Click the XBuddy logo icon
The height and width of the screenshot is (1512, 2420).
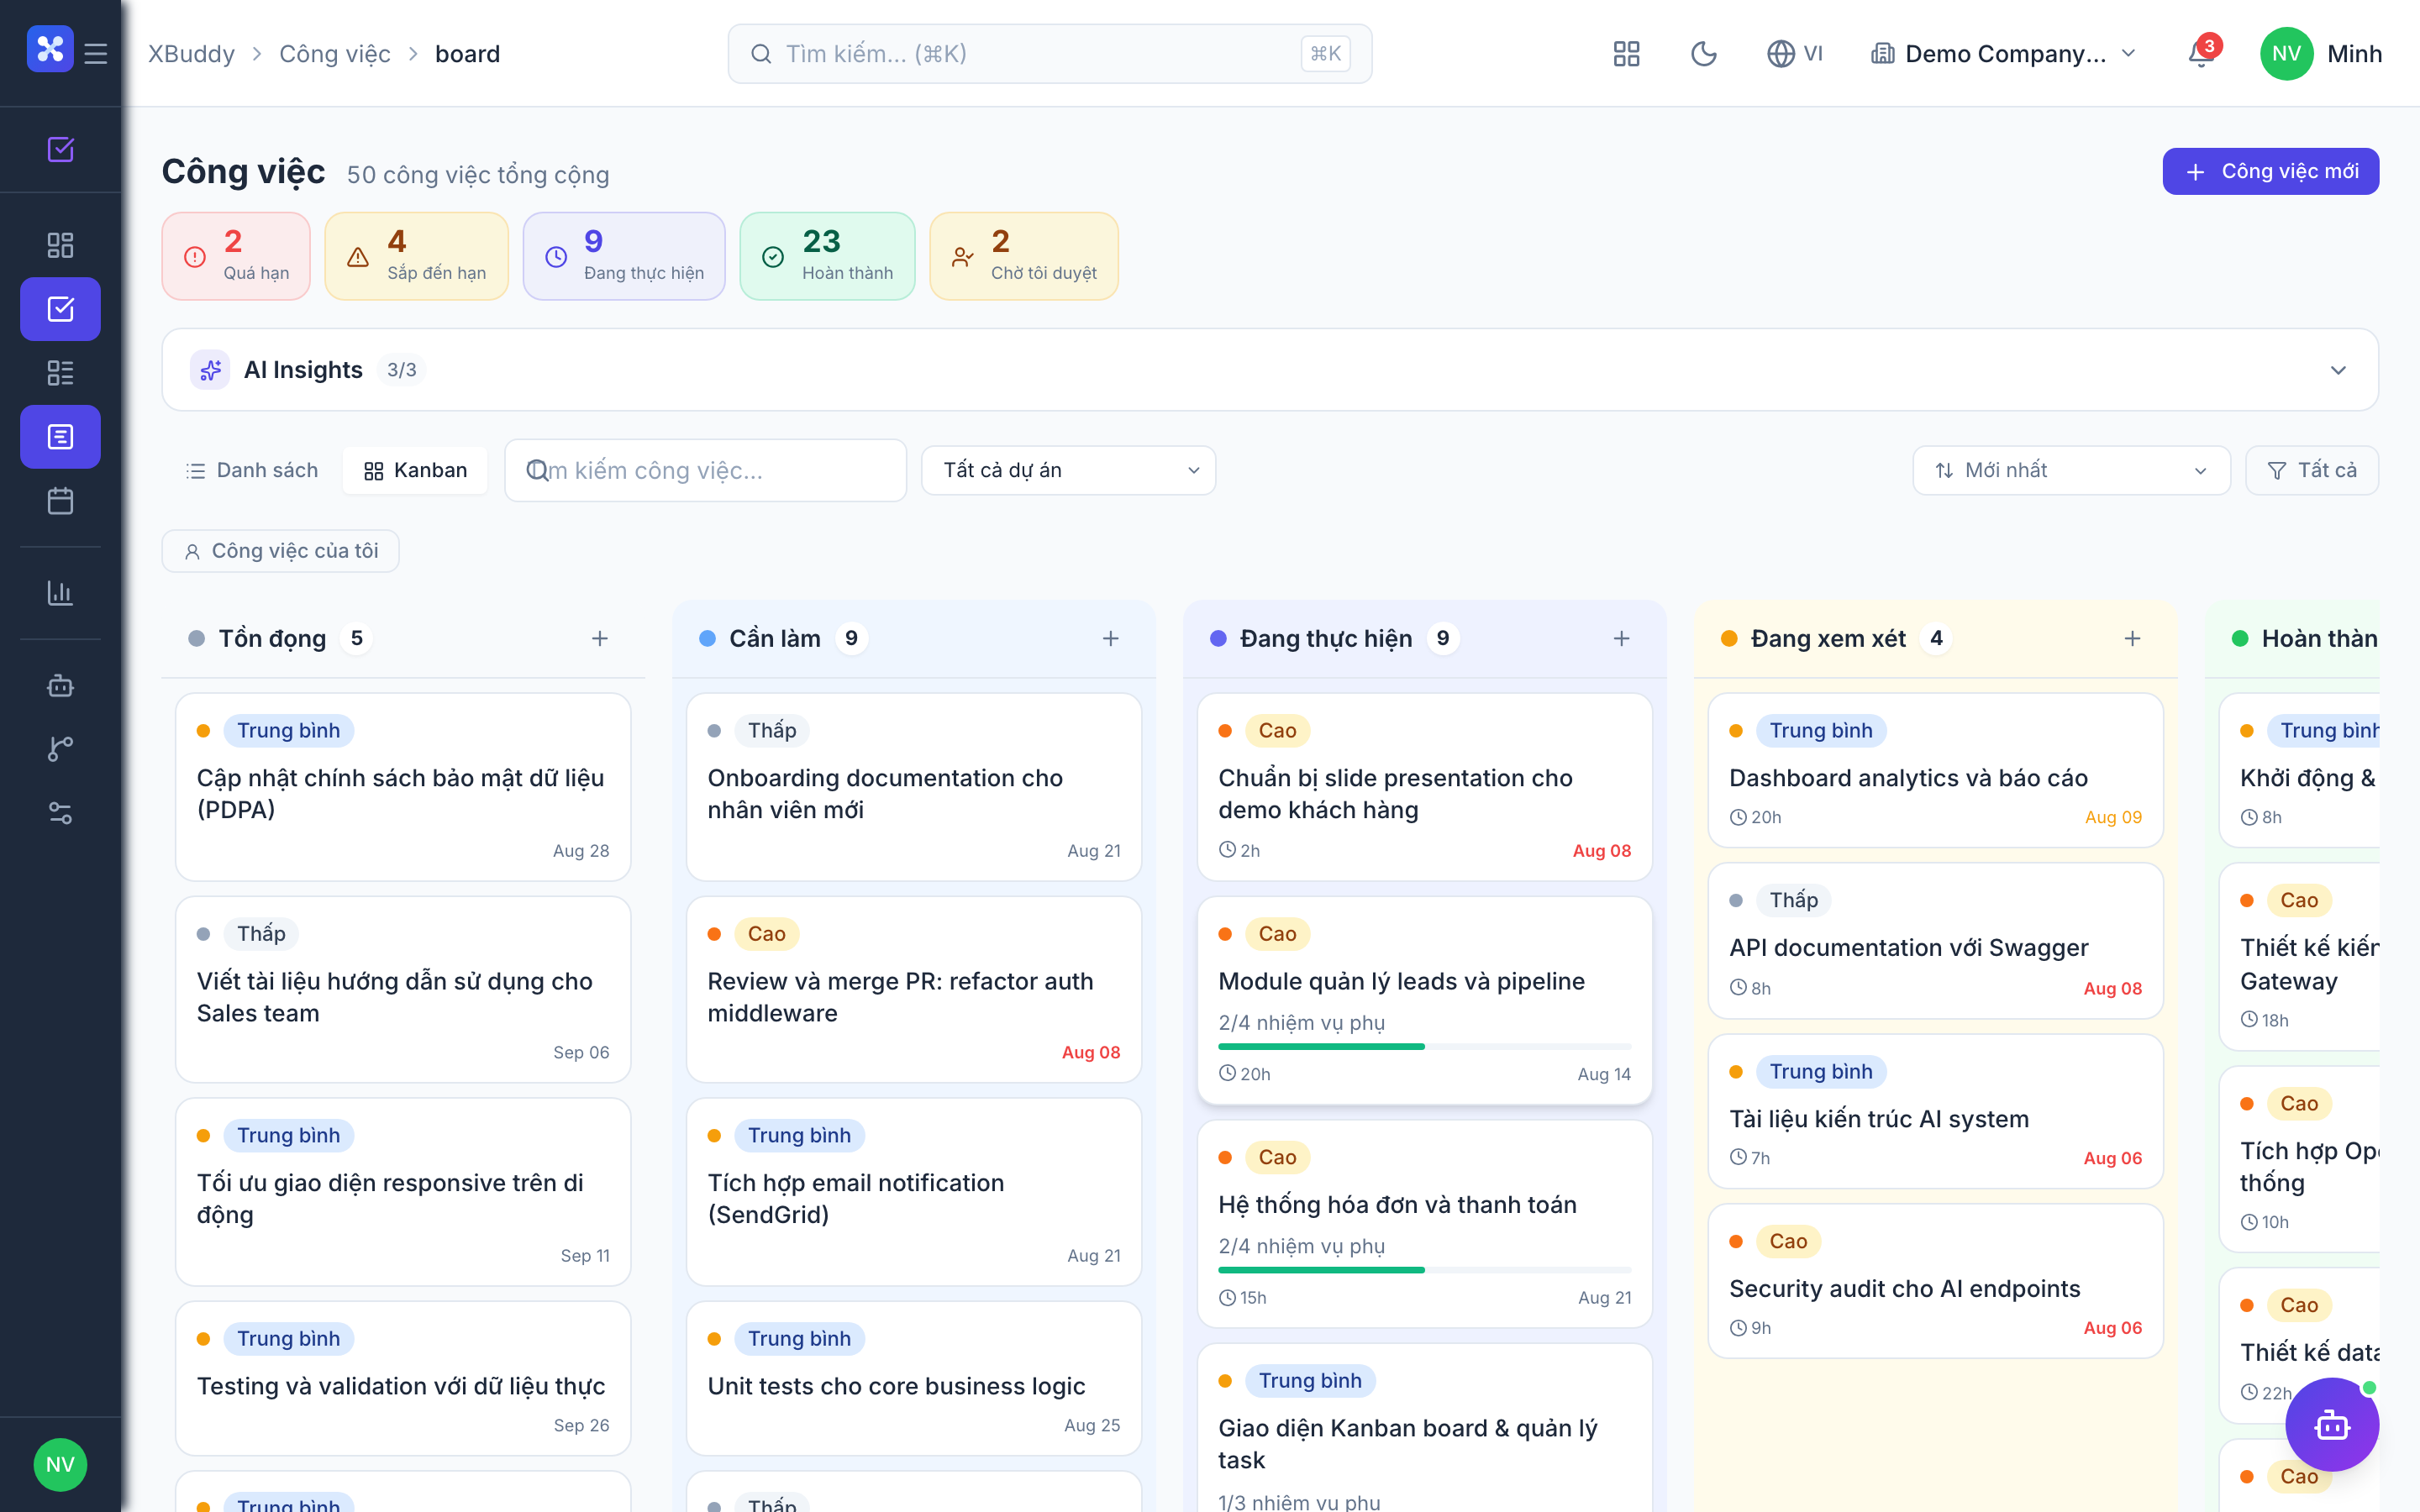tap(50, 50)
